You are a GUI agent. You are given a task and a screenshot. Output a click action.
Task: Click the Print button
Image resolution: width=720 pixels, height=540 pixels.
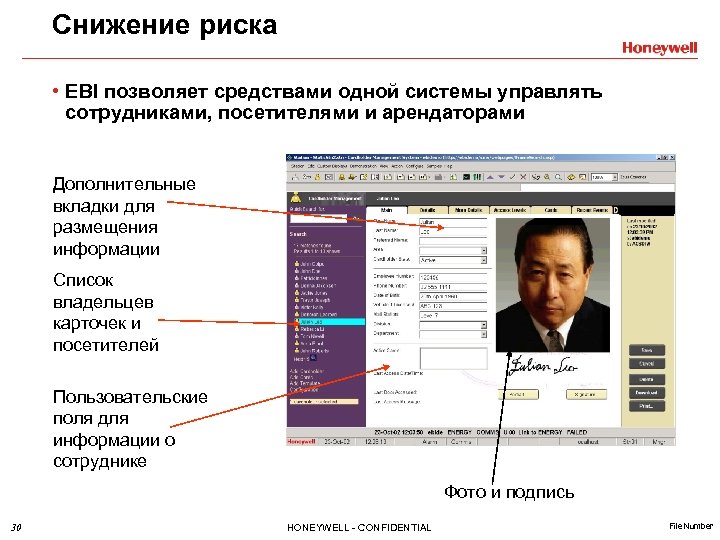[647, 406]
